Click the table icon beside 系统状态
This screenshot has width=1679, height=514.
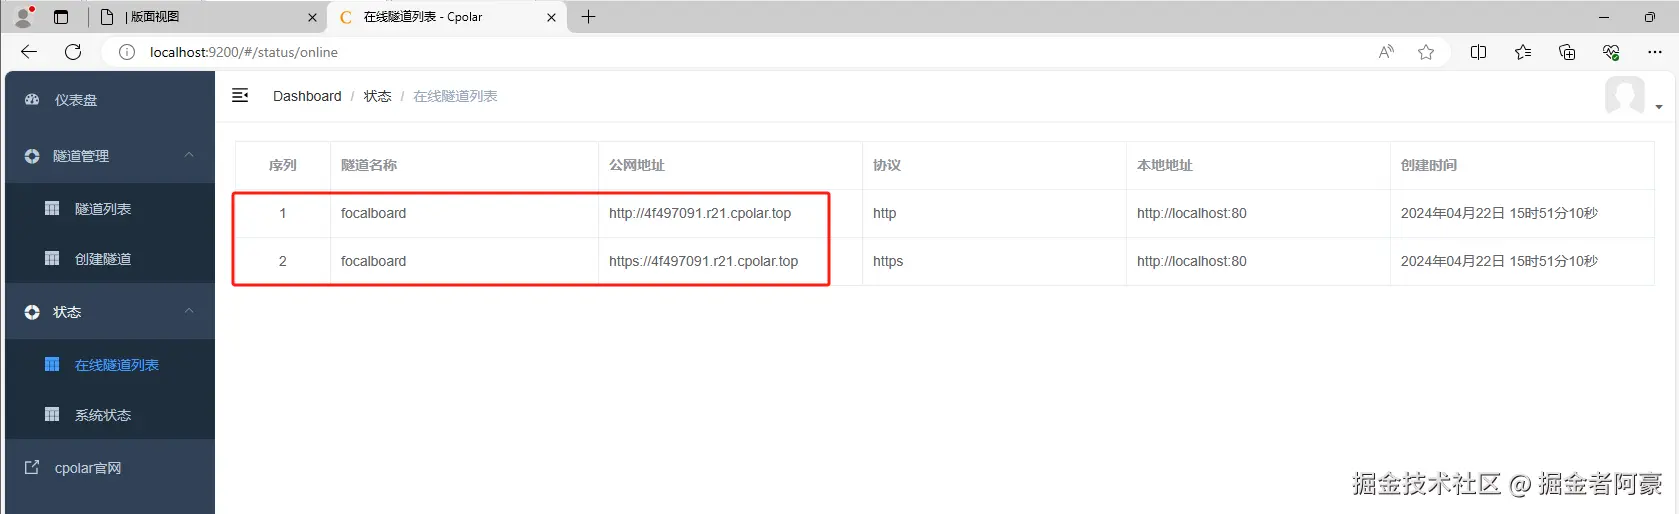tap(52, 414)
